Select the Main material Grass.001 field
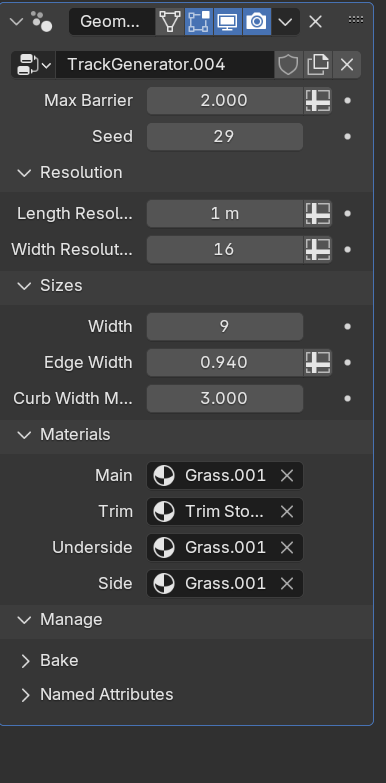Screen dimensions: 386x783 click(225, 475)
